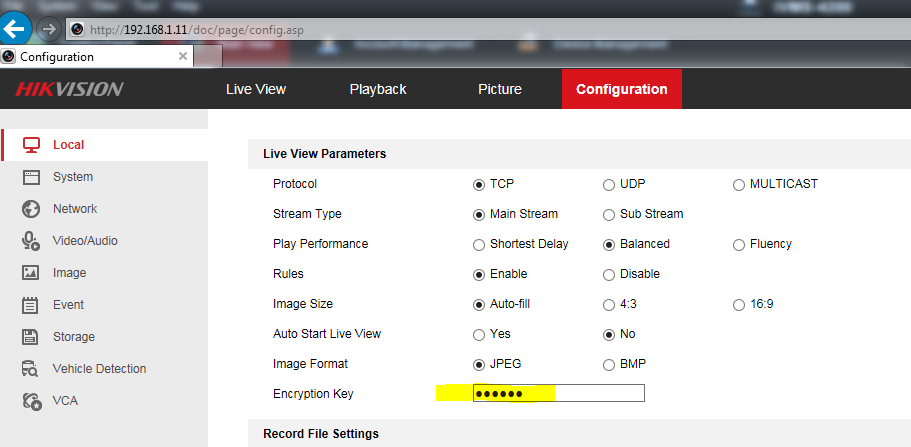Enable Auto Start Live View Yes
The height and width of the screenshot is (447, 911).
pos(479,334)
